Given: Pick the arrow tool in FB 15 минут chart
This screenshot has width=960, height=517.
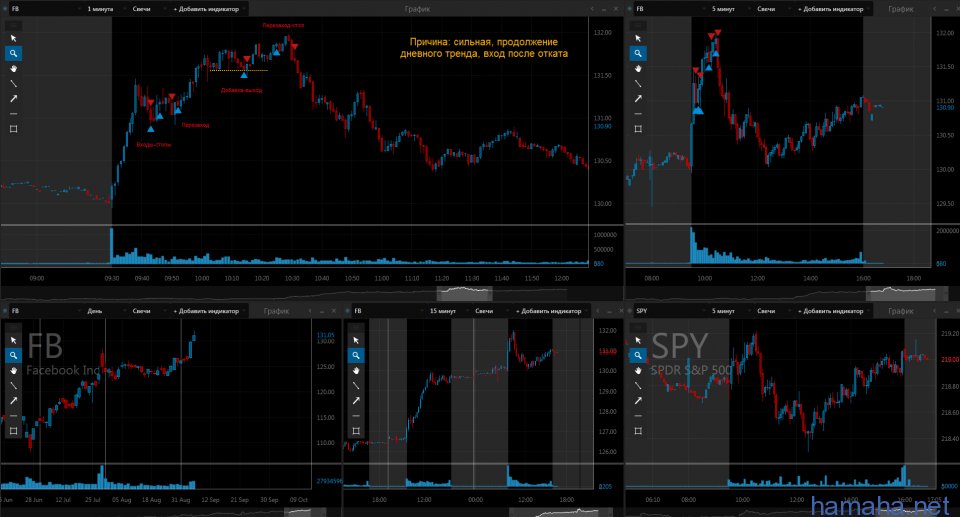Looking at the screenshot, I should pyautogui.click(x=356, y=401).
